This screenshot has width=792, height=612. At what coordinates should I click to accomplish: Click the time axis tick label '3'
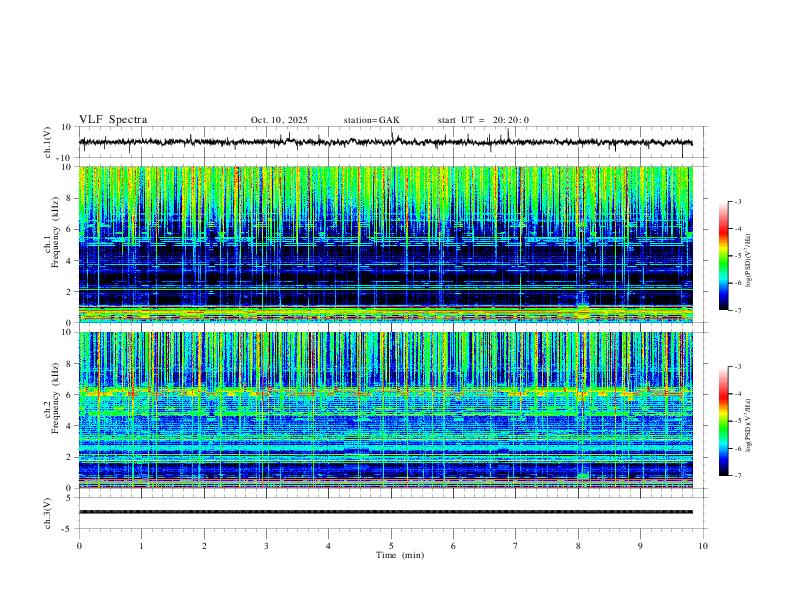coord(266,546)
